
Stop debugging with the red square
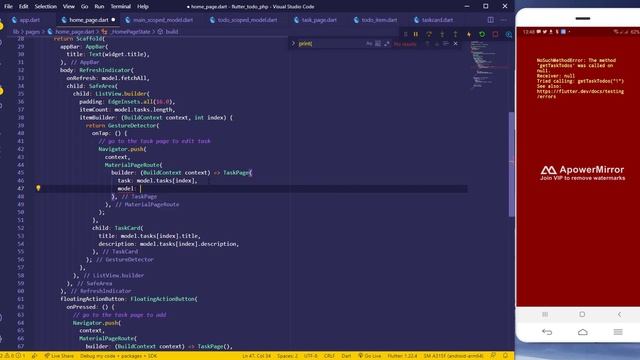point(495,34)
